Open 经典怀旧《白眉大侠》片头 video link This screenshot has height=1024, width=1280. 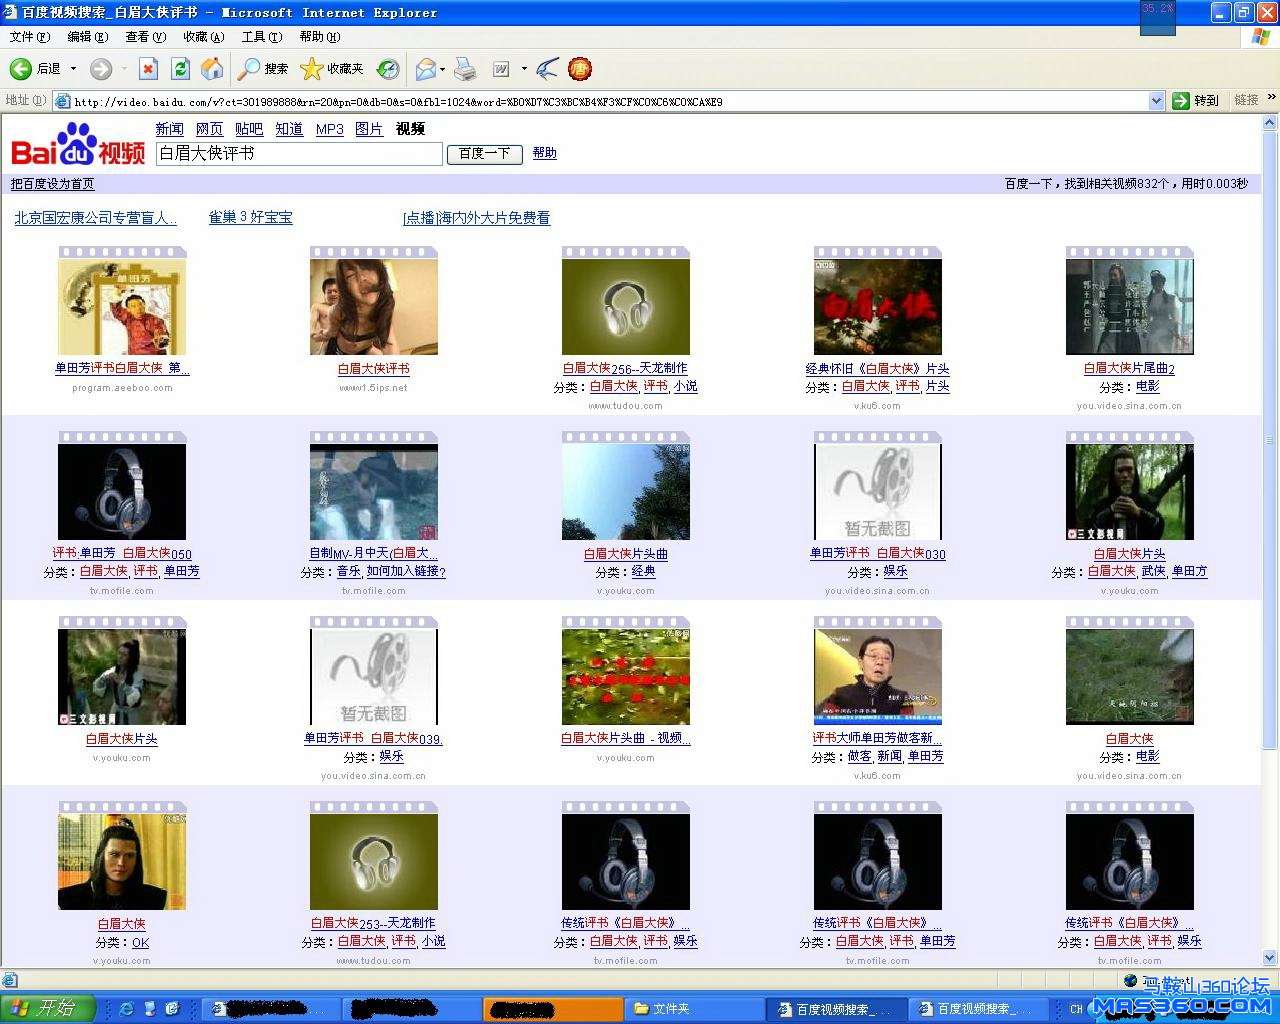pyautogui.click(x=877, y=369)
